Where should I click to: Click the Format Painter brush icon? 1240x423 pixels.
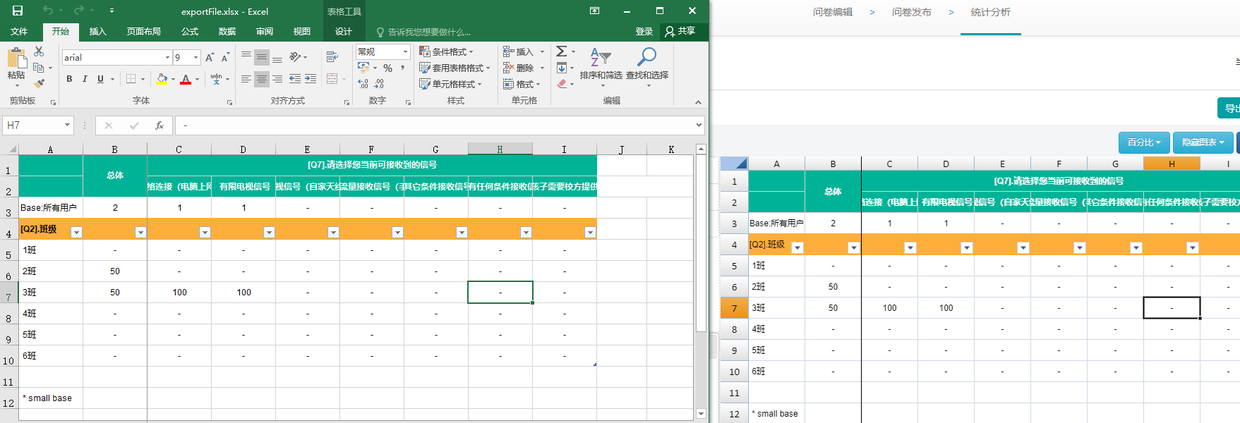pyautogui.click(x=38, y=85)
